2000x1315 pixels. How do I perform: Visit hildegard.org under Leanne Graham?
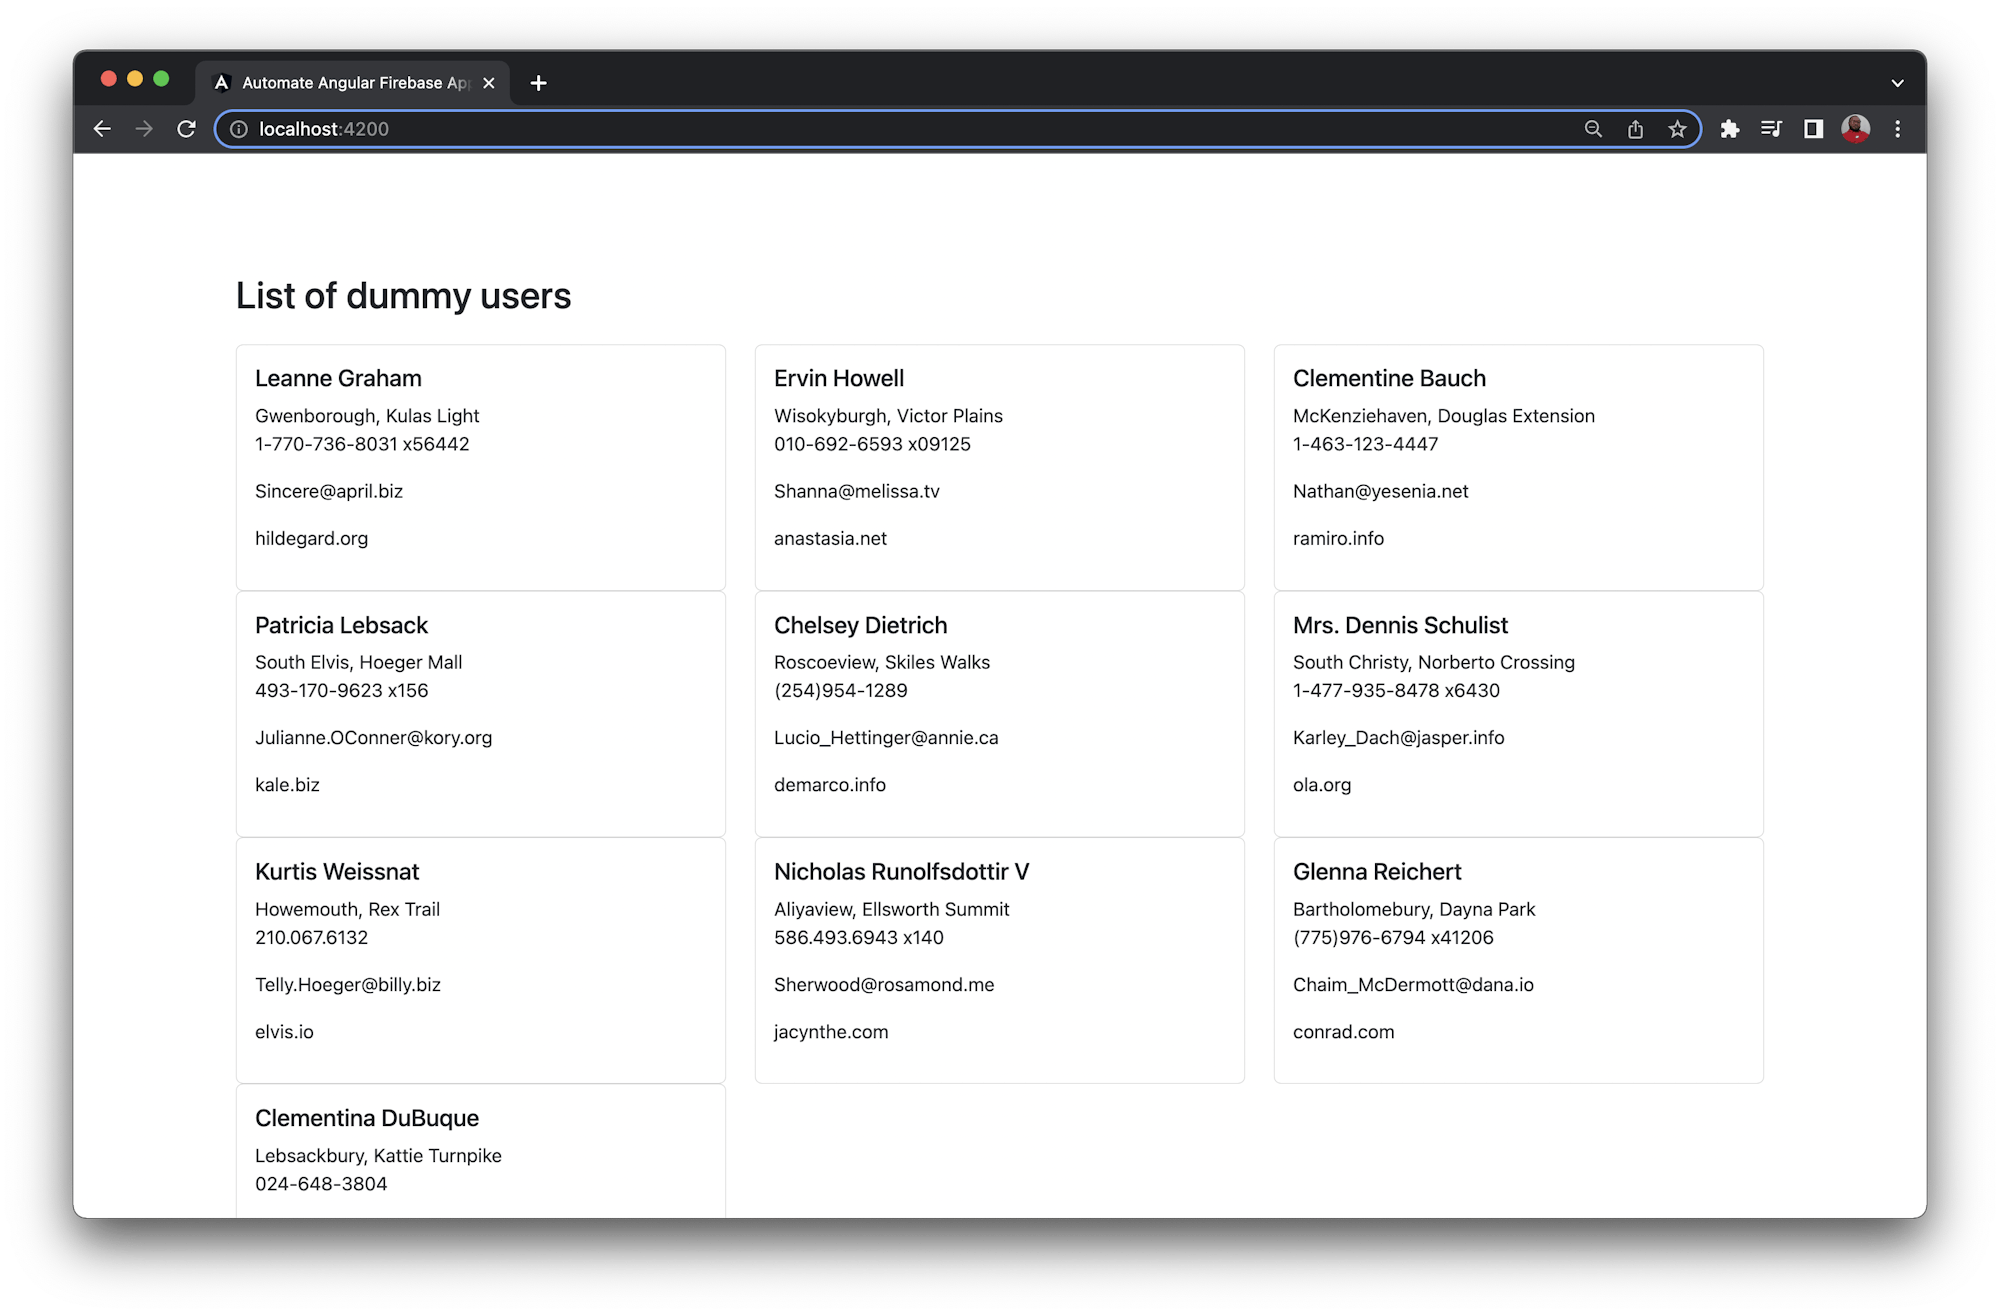(311, 538)
